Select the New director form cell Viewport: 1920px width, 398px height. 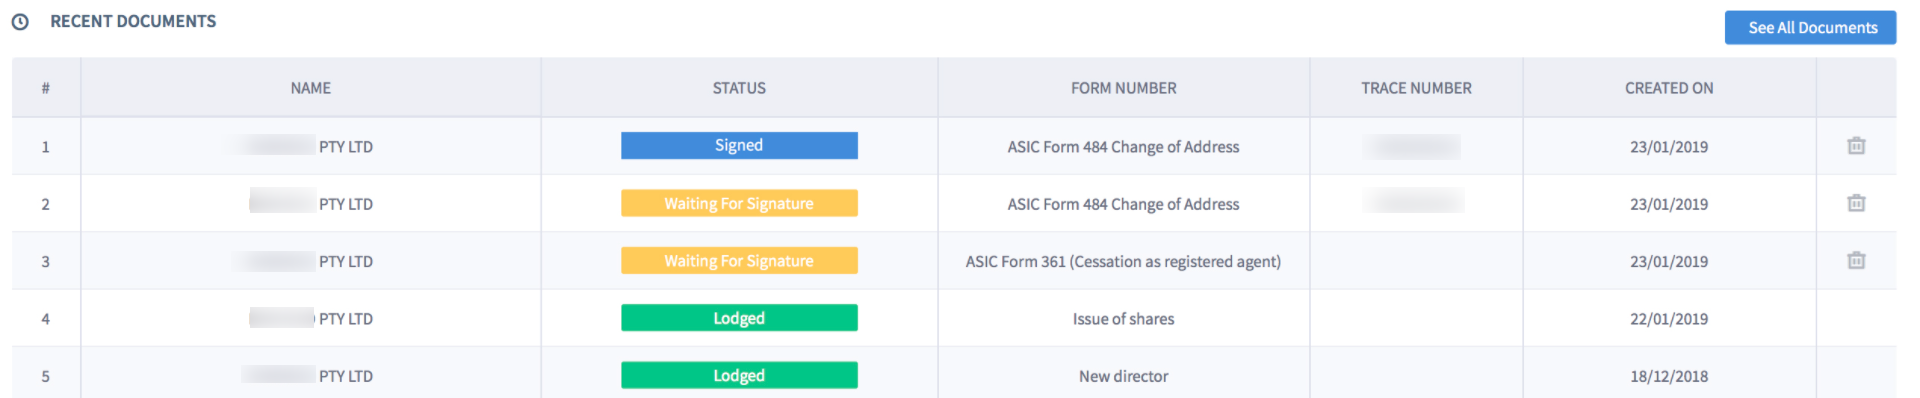click(1123, 376)
